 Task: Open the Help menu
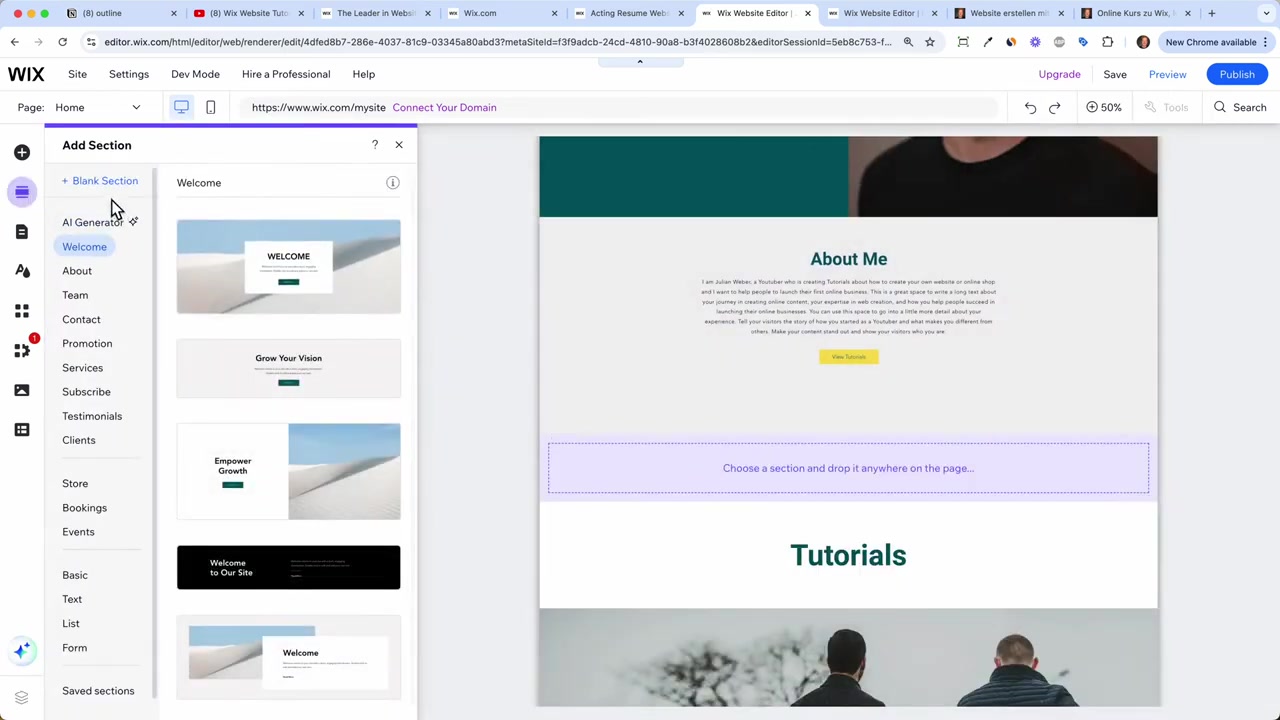(363, 74)
